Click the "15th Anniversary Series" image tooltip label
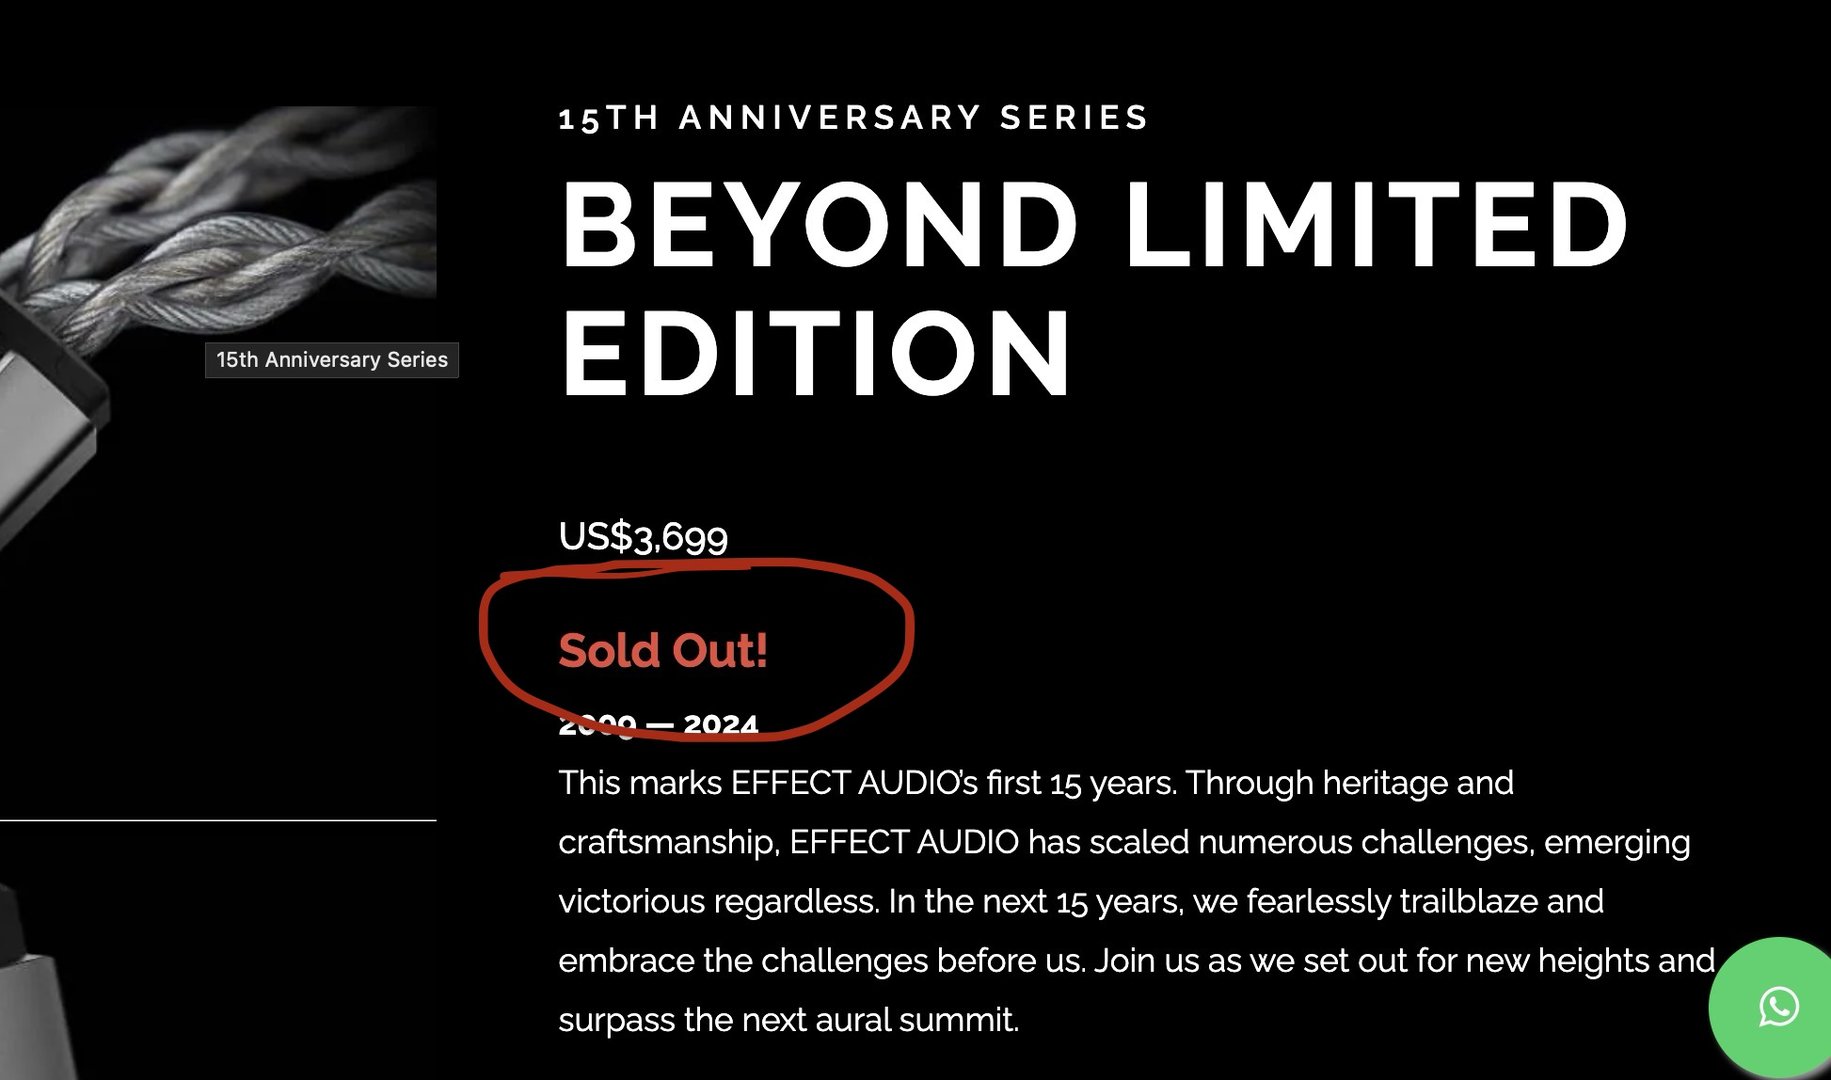The image size is (1831, 1080). click(x=332, y=360)
